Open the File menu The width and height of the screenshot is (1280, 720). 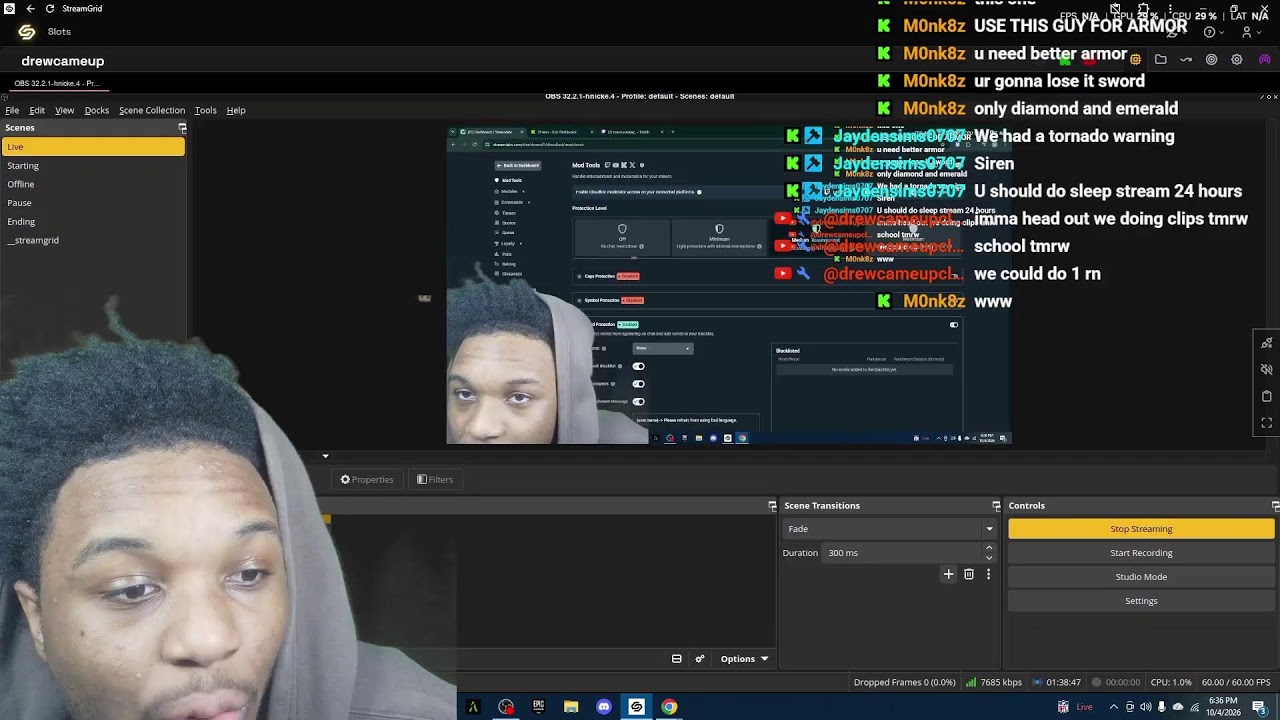click(x=12, y=110)
